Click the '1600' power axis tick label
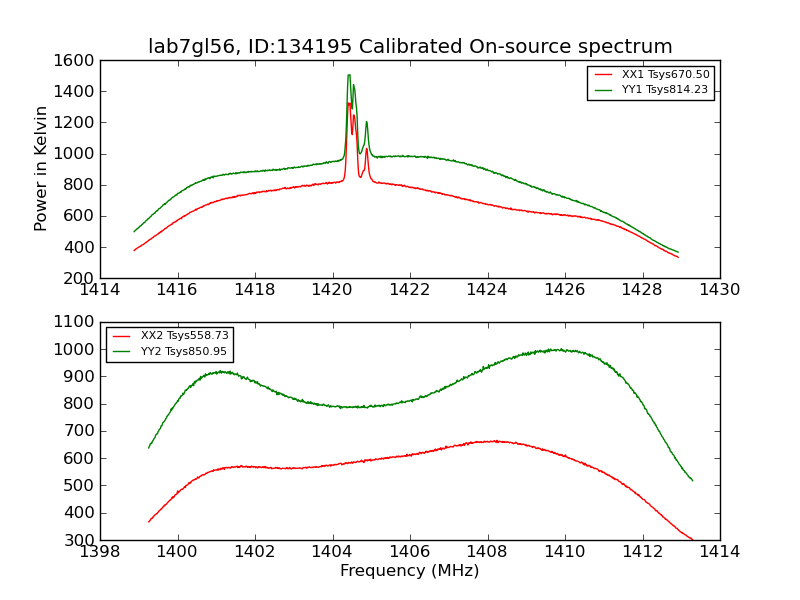Image resolution: width=800 pixels, height=600 pixels. [x=74, y=61]
